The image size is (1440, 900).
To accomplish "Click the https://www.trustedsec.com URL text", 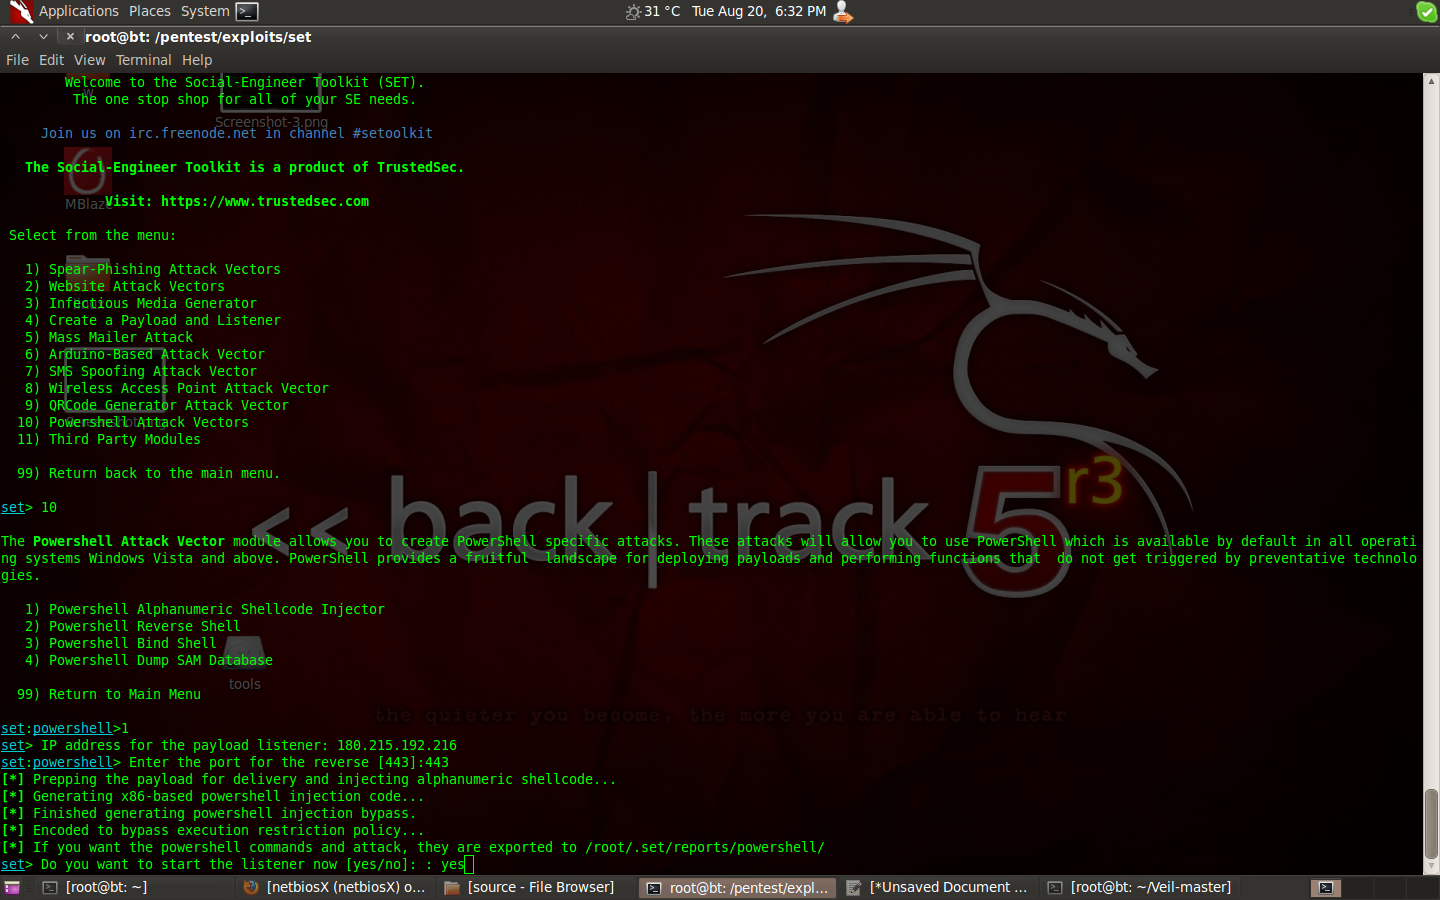I will point(265,201).
